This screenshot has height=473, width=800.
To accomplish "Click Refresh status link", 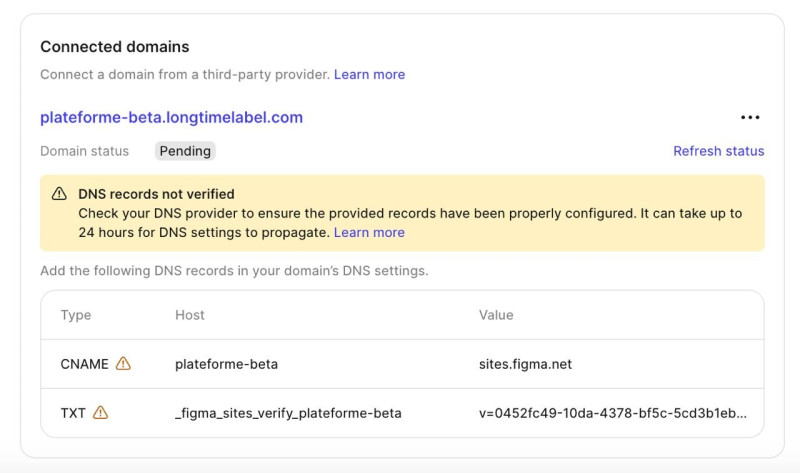I will pos(718,151).
